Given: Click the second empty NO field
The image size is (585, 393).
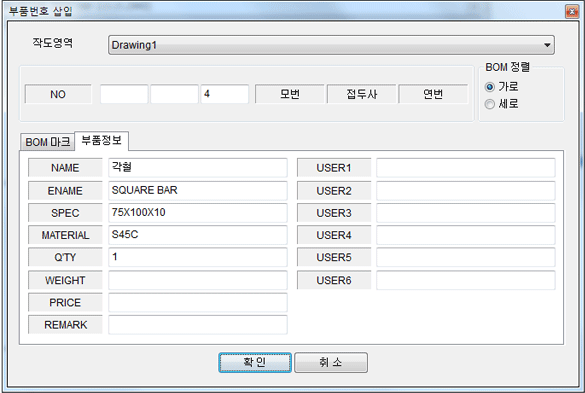Looking at the screenshot, I should [x=174, y=94].
